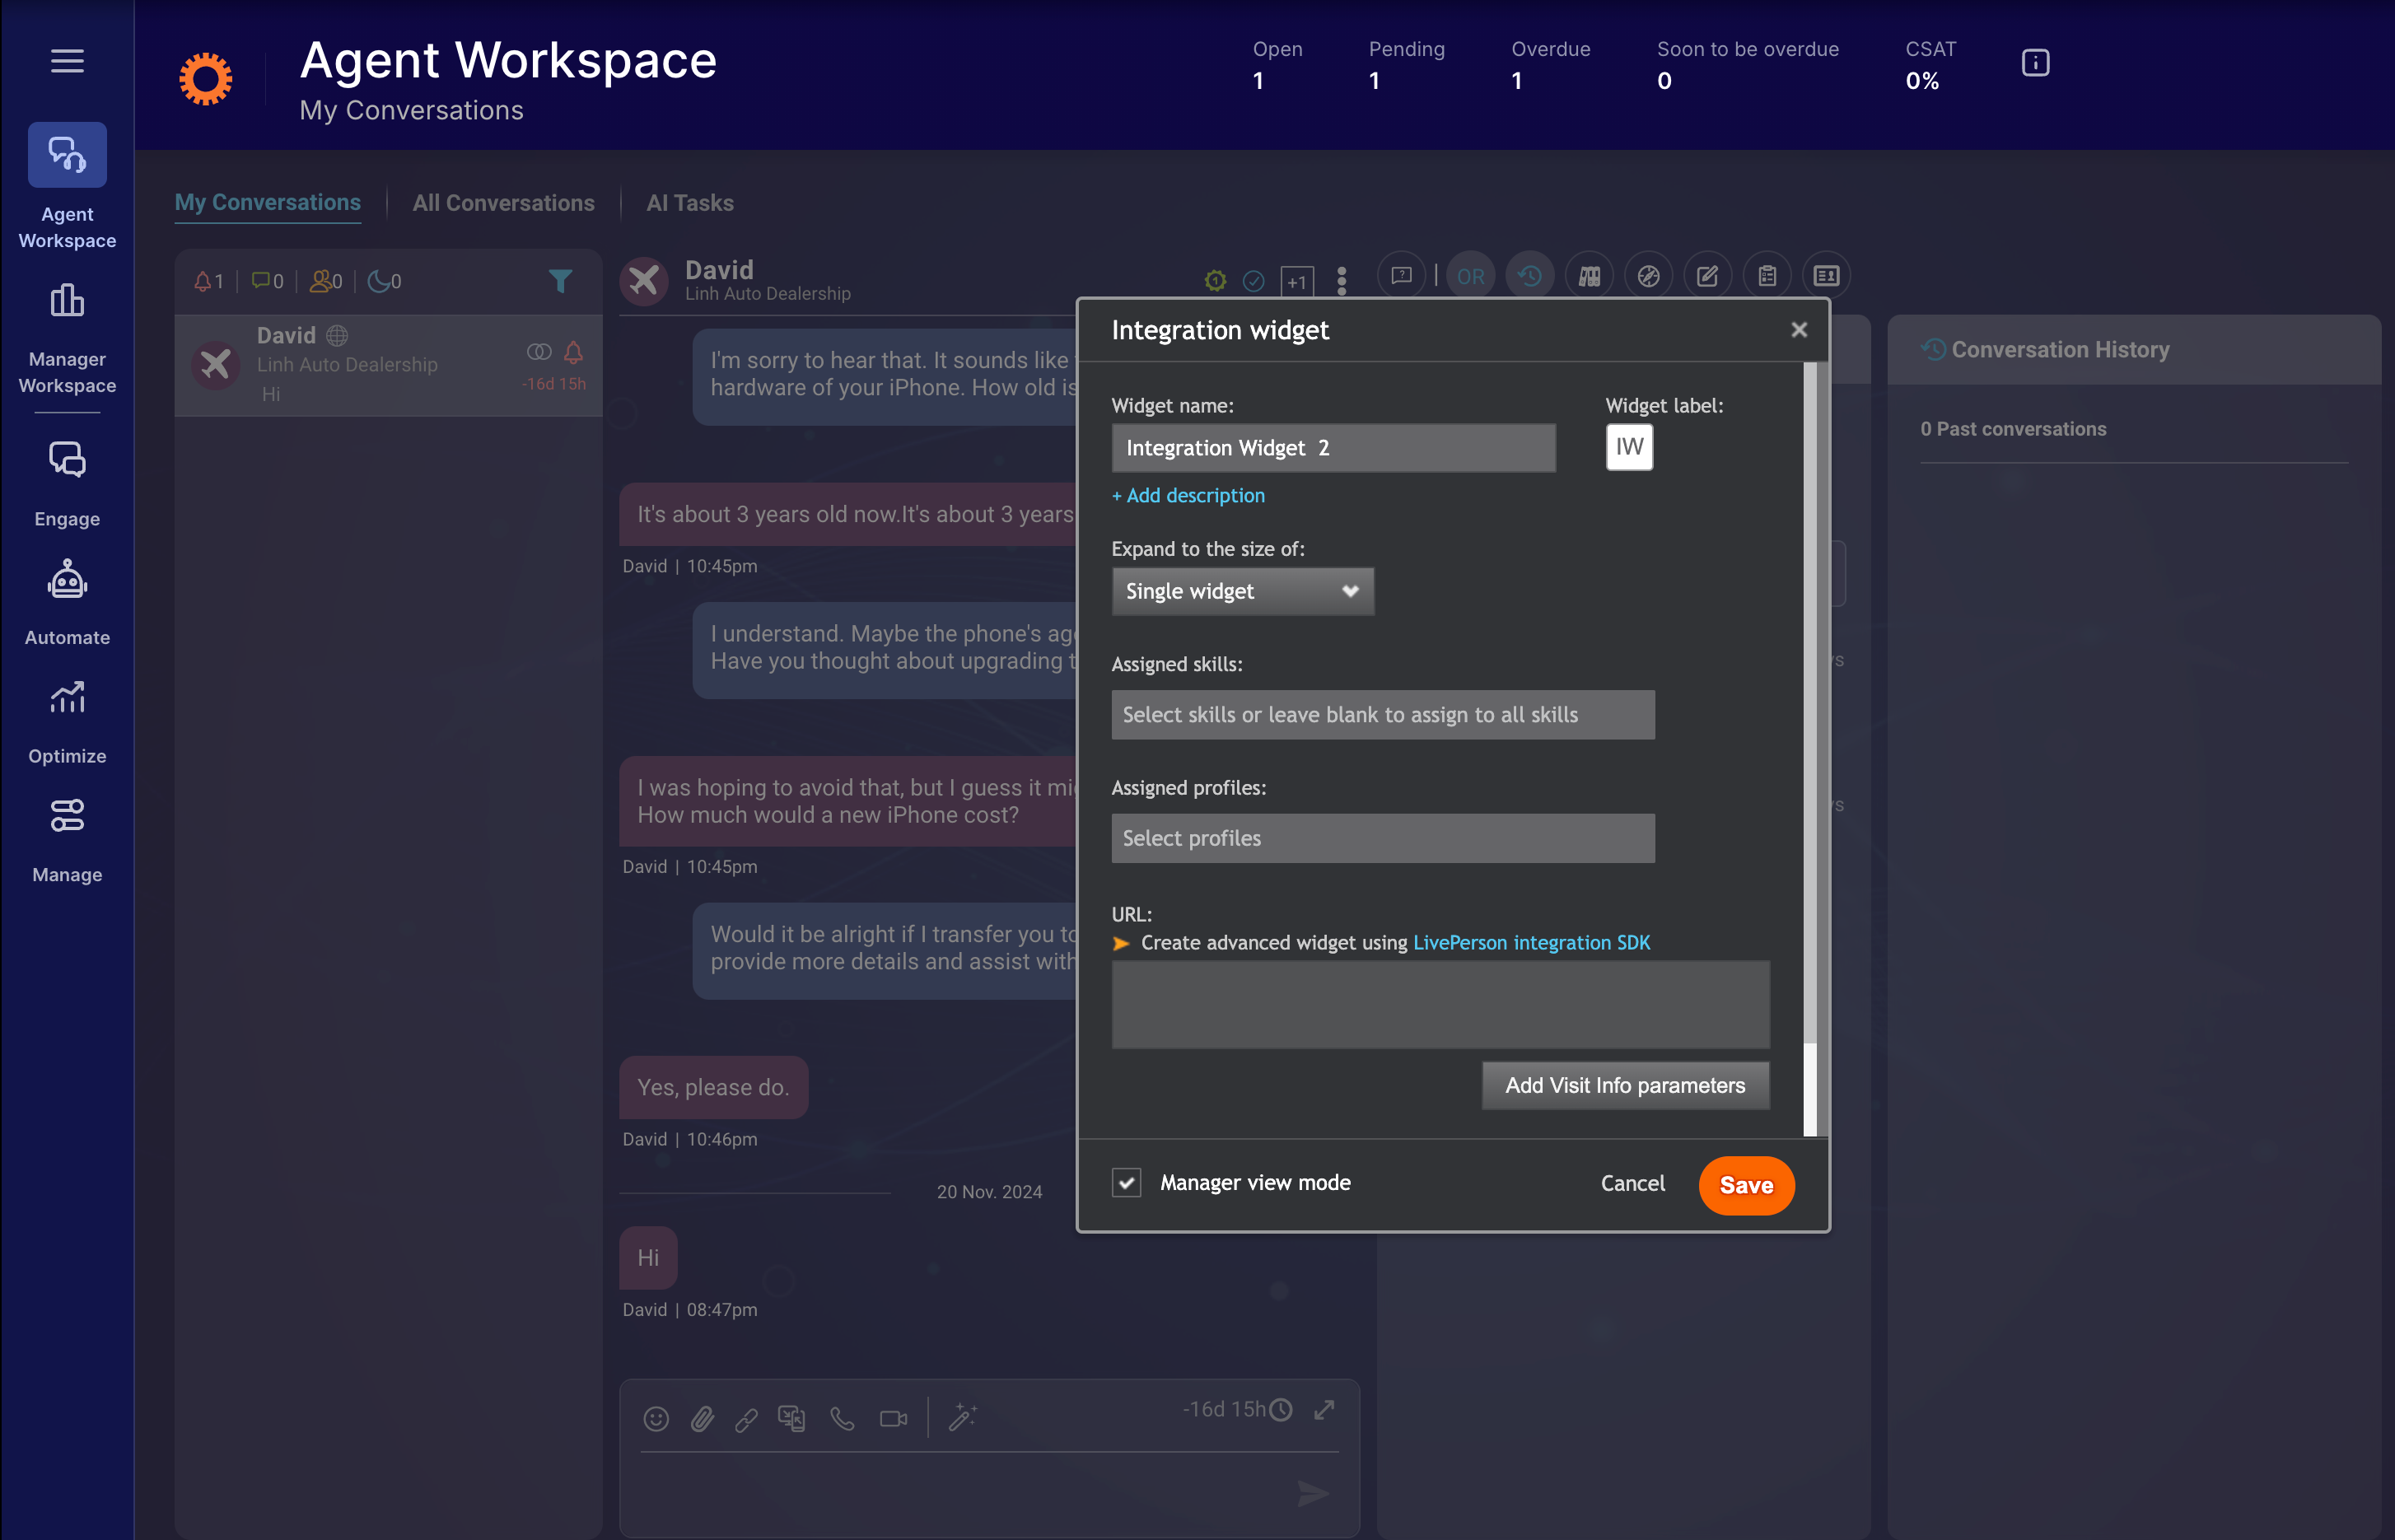Open the edit note widget icon
2395x1540 pixels.
(x=1707, y=276)
